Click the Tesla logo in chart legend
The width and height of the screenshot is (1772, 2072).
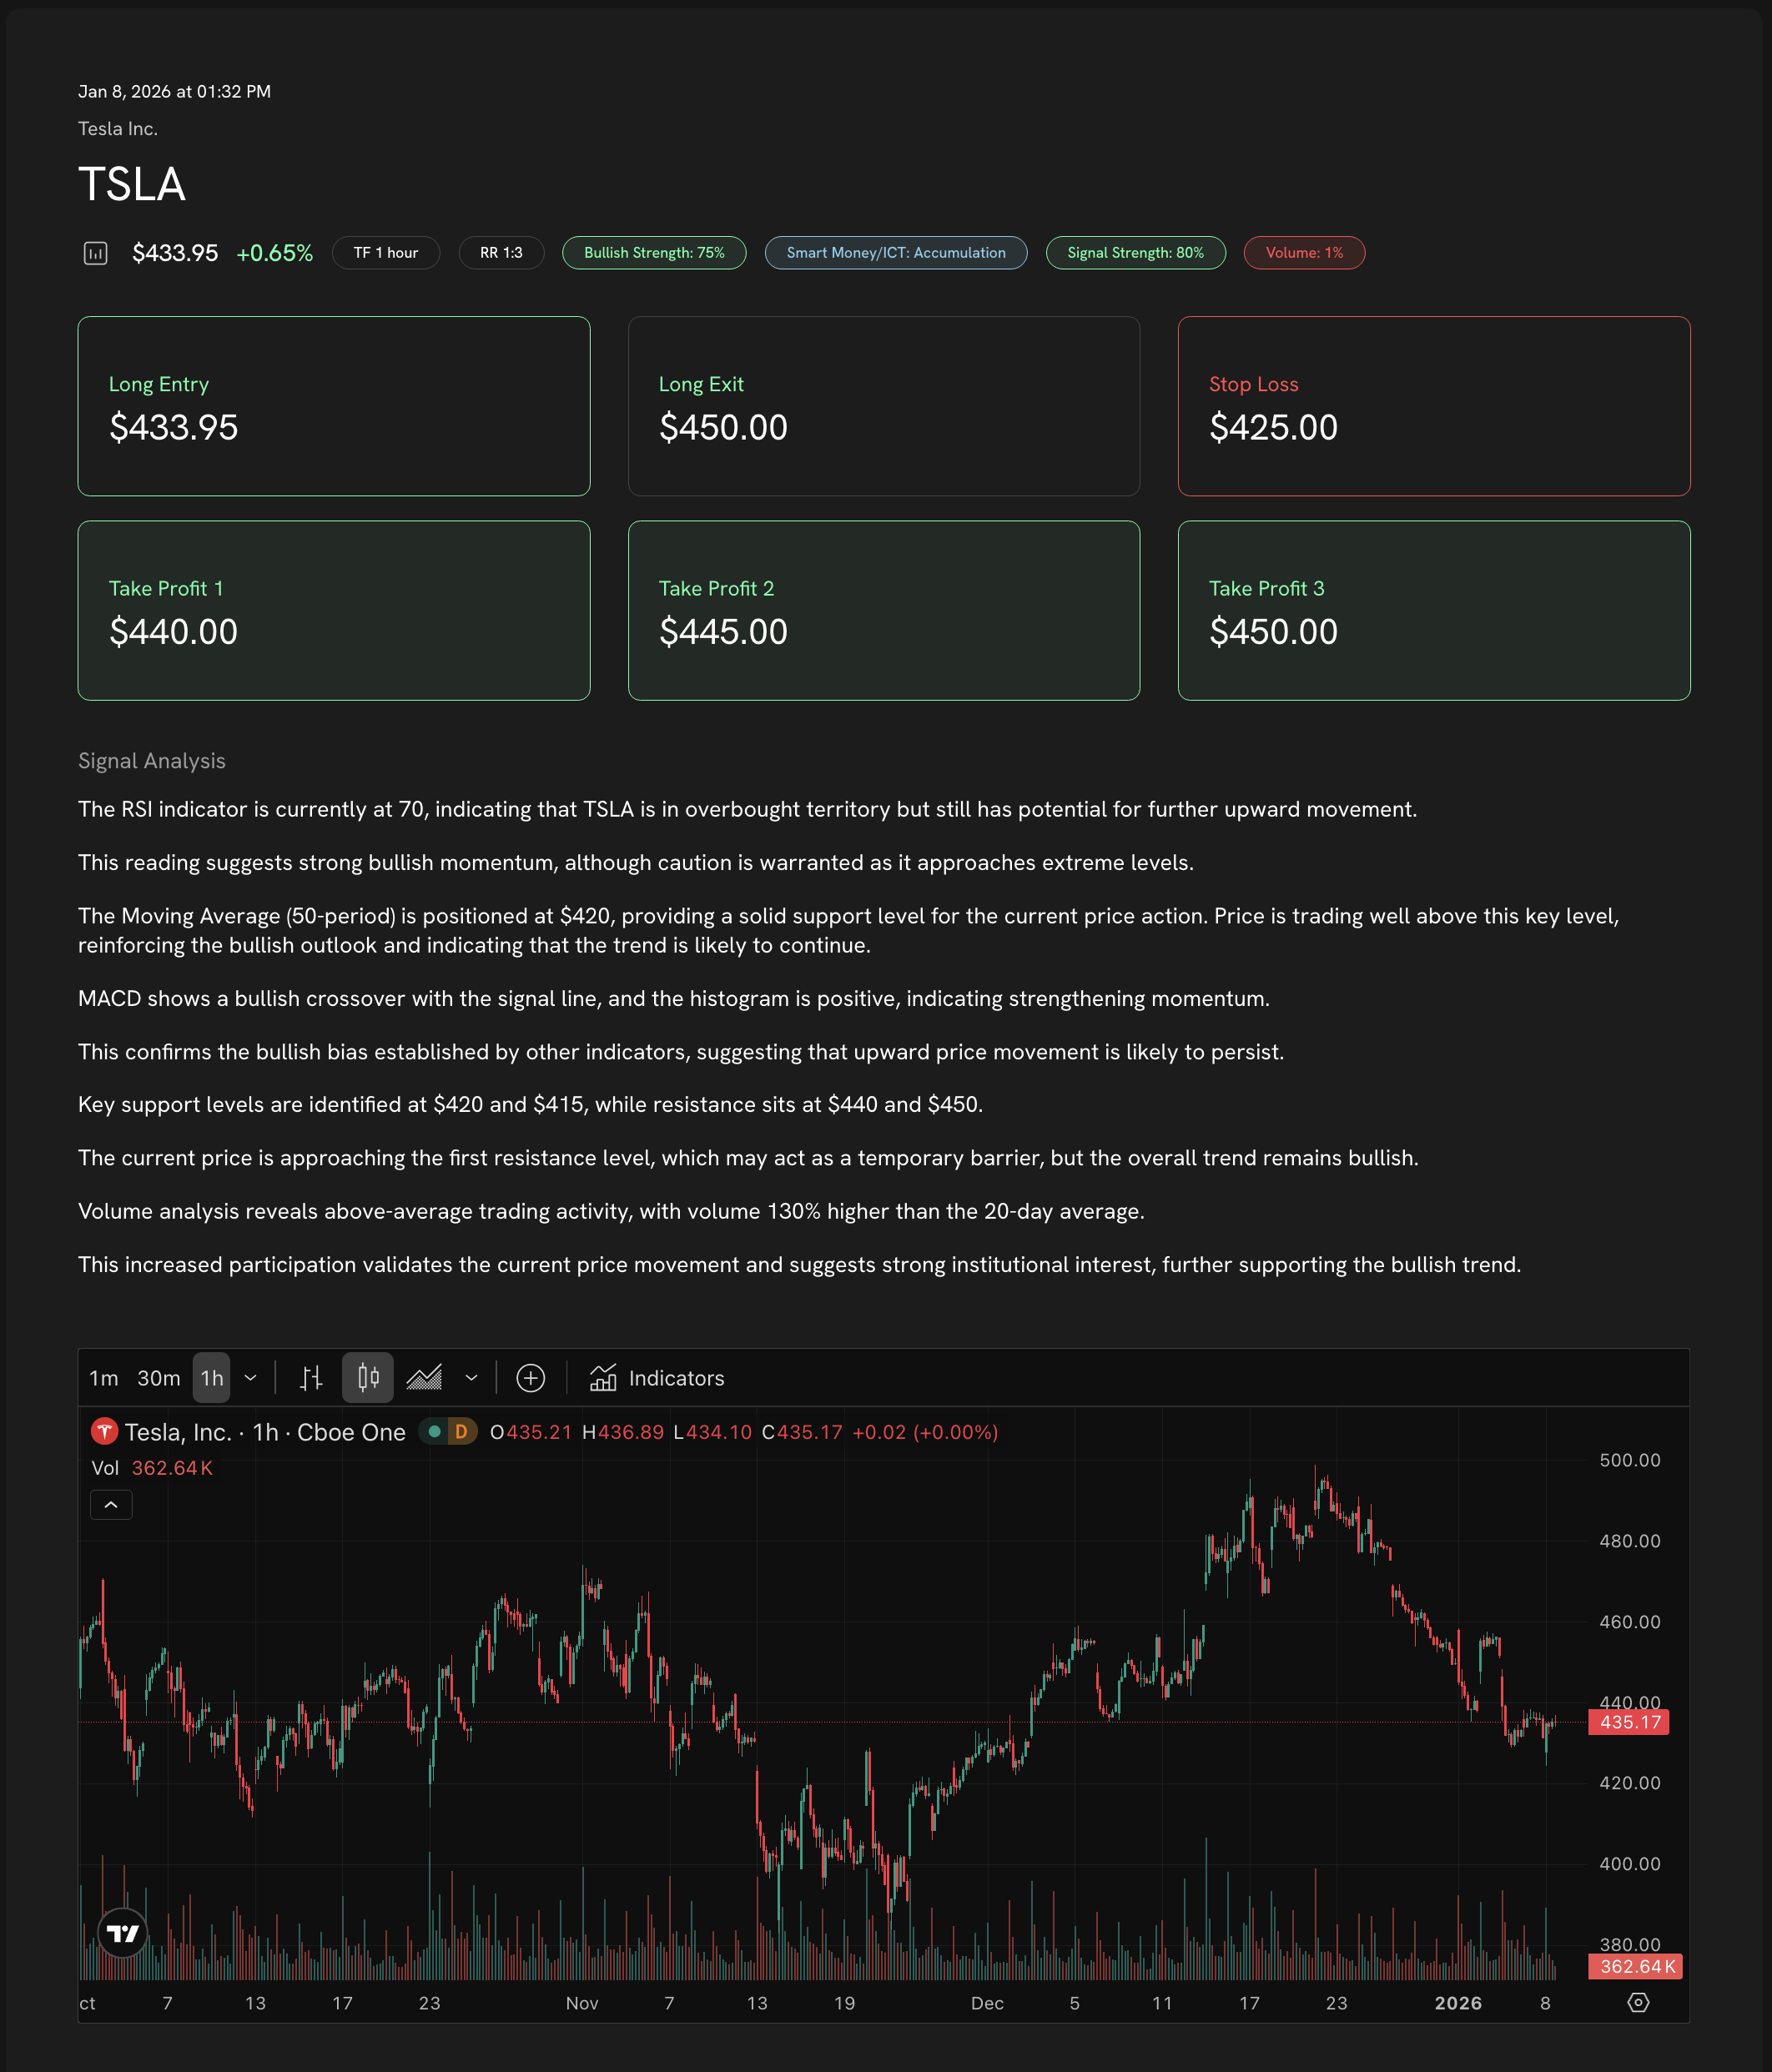104,1432
